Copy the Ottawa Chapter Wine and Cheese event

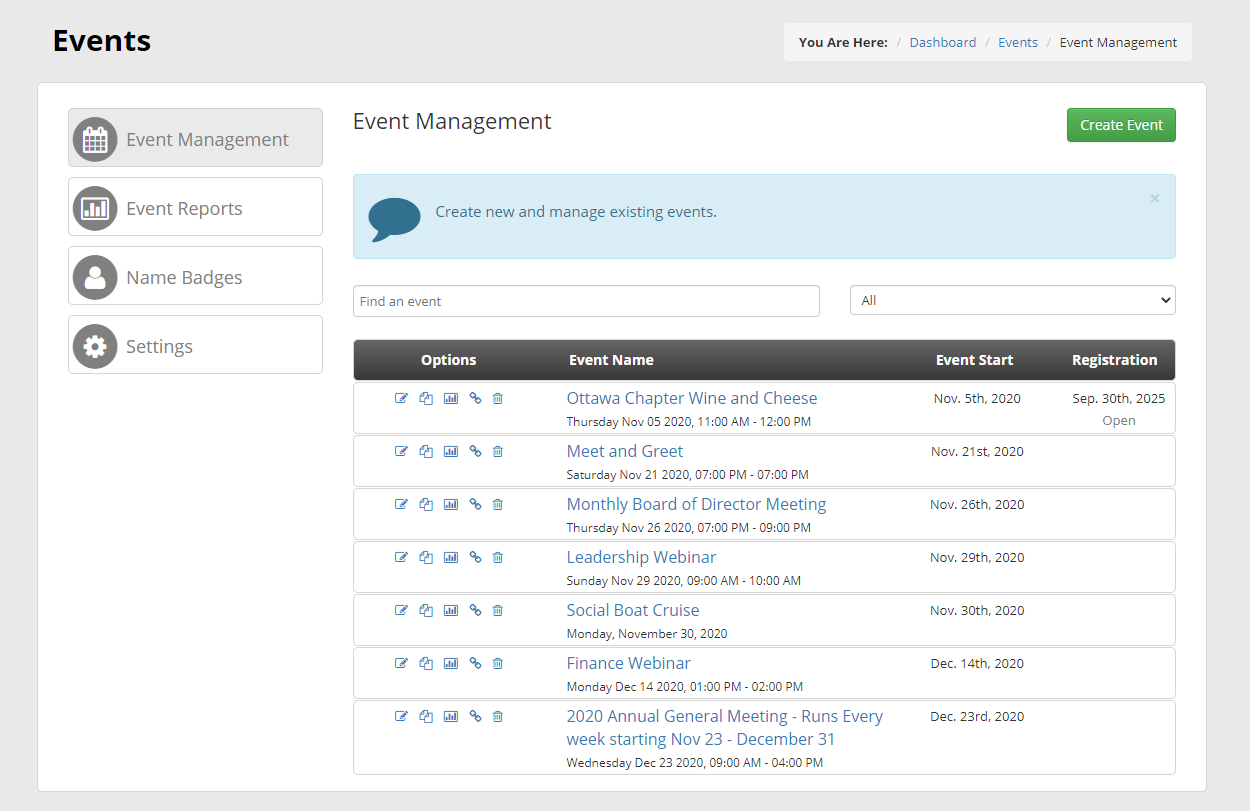[x=426, y=398]
